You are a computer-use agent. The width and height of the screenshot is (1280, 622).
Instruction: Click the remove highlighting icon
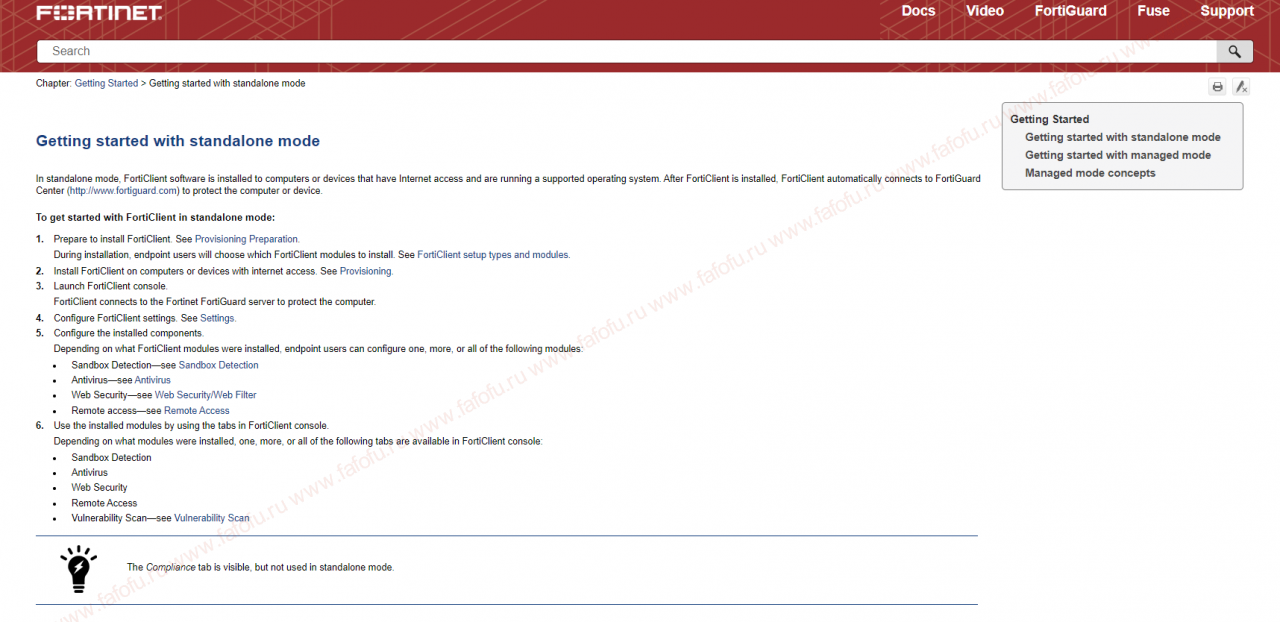coord(1240,87)
